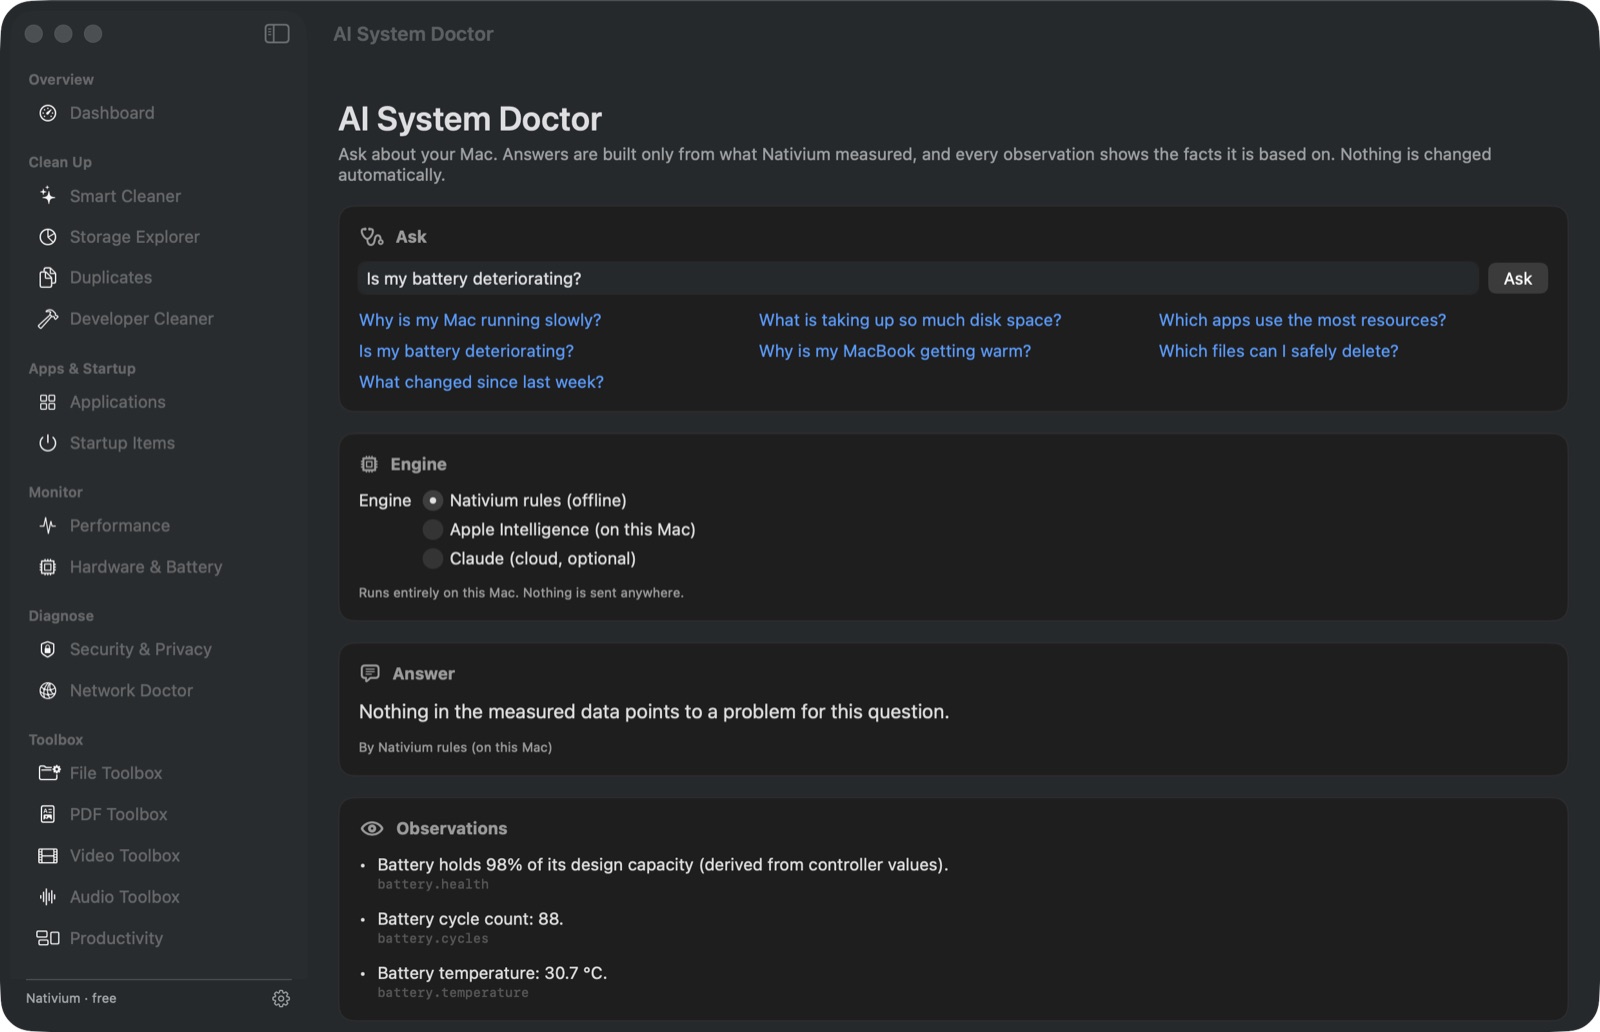The image size is (1600, 1032).
Task: Click the Performance waveform icon
Action: 48,526
